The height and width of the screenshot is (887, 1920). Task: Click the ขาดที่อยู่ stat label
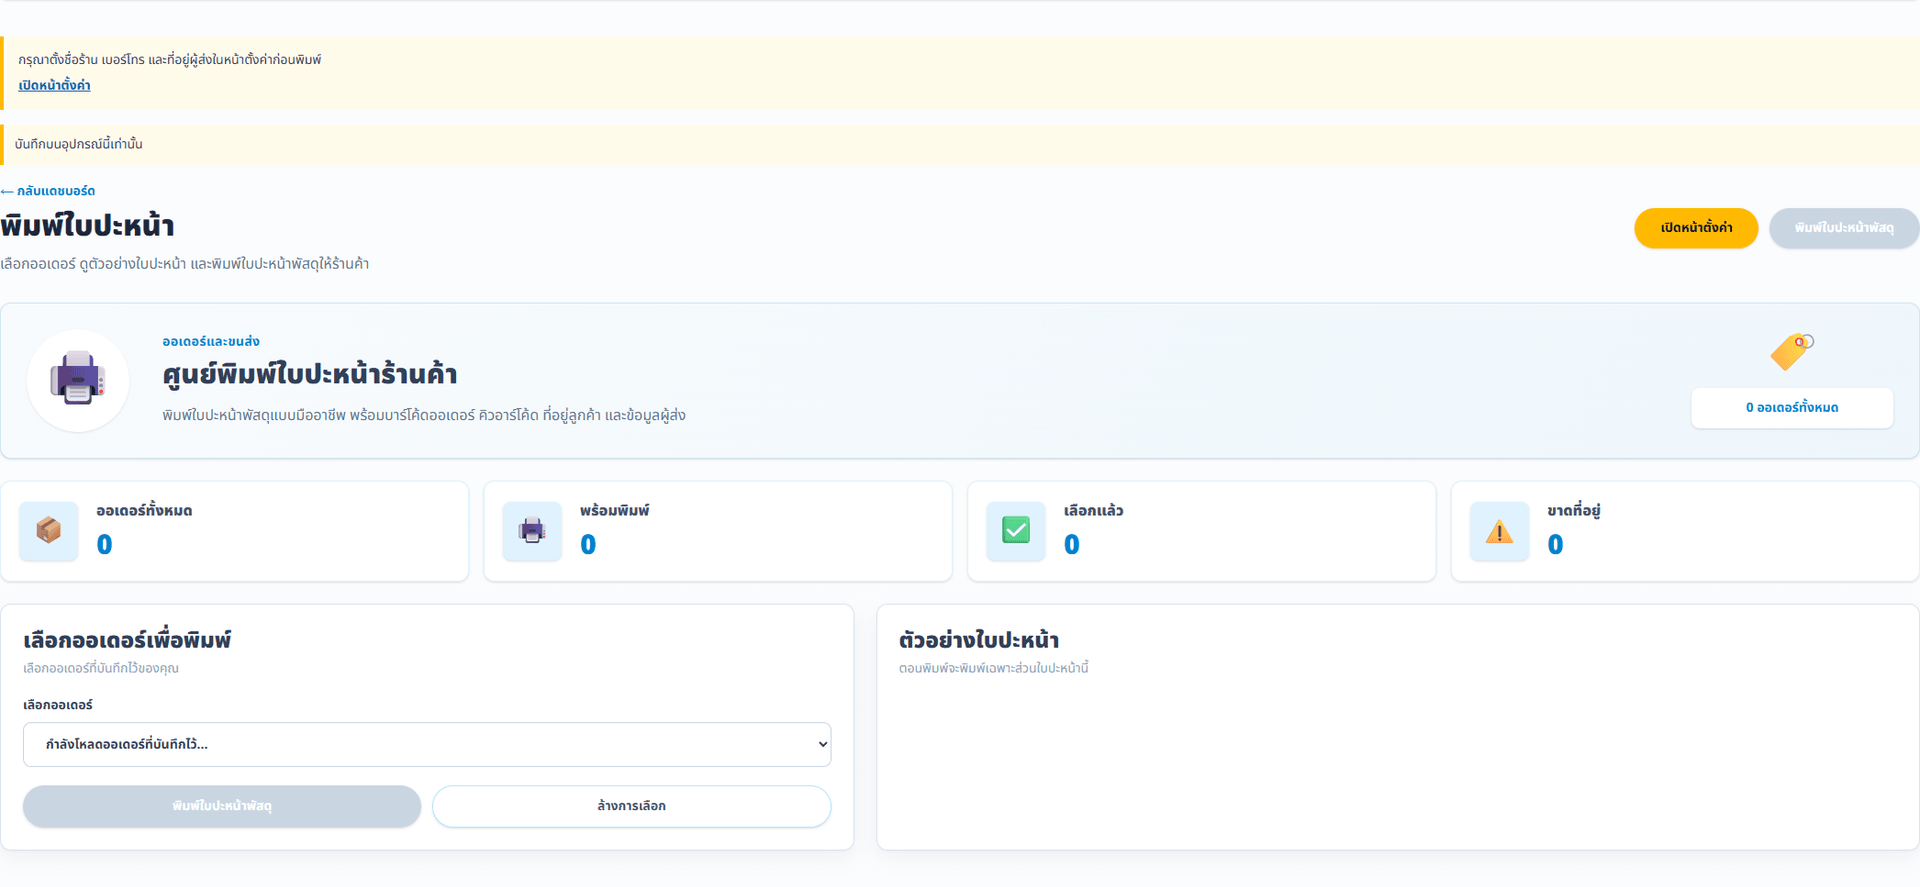[1574, 510]
